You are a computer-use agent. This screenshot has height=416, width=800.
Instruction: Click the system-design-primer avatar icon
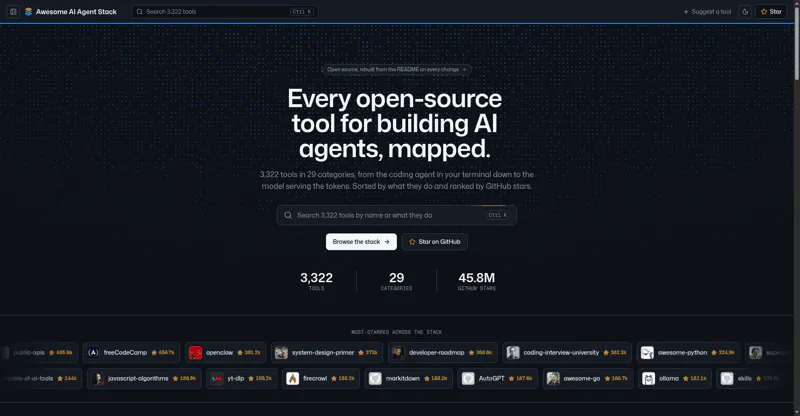pos(281,353)
